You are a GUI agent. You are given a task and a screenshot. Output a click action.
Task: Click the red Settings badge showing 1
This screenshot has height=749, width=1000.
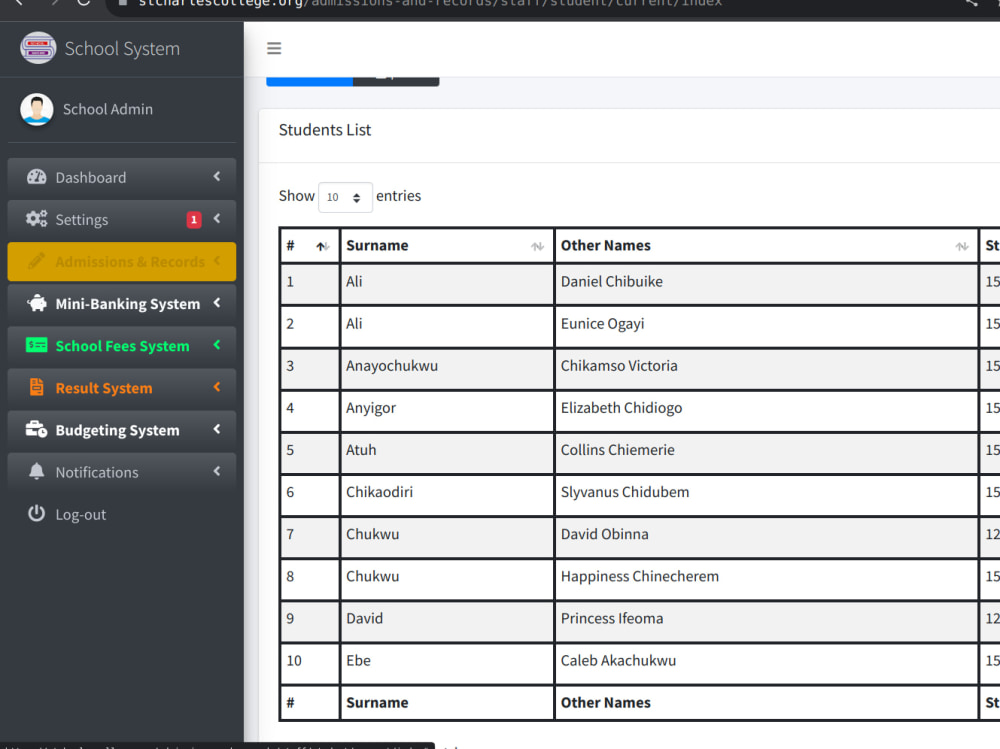point(194,219)
